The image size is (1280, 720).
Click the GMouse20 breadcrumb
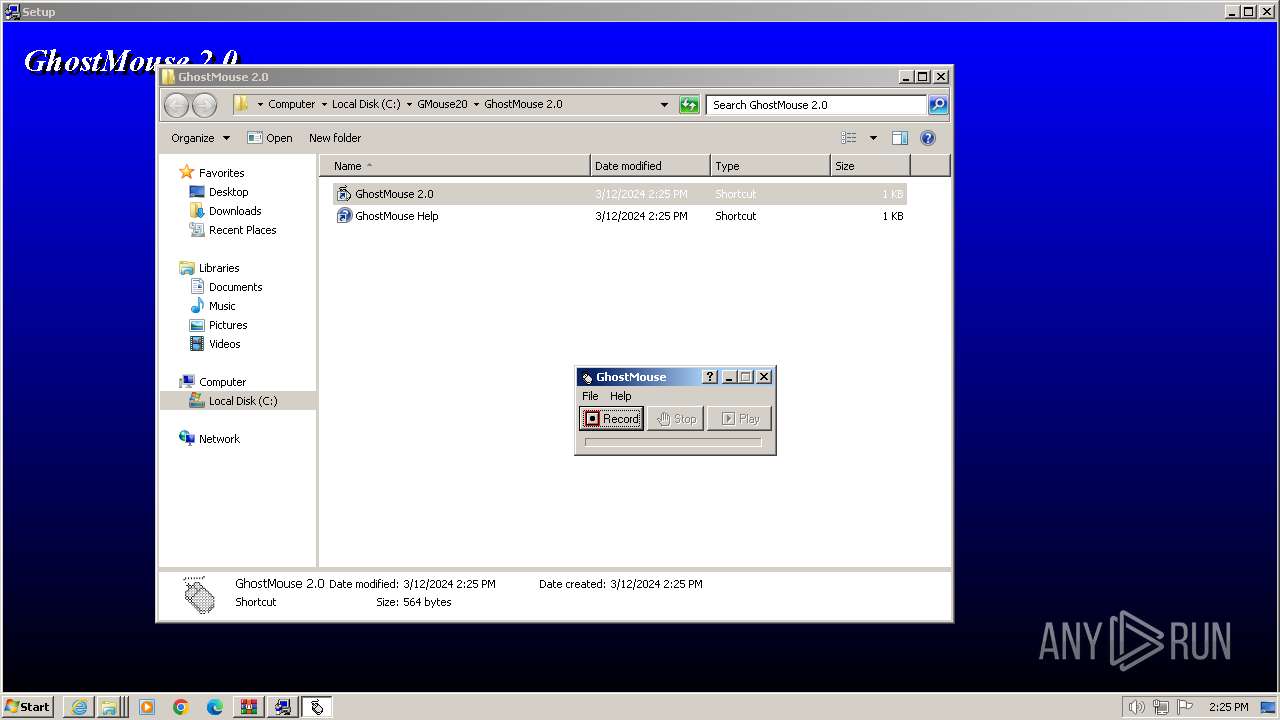coord(442,104)
